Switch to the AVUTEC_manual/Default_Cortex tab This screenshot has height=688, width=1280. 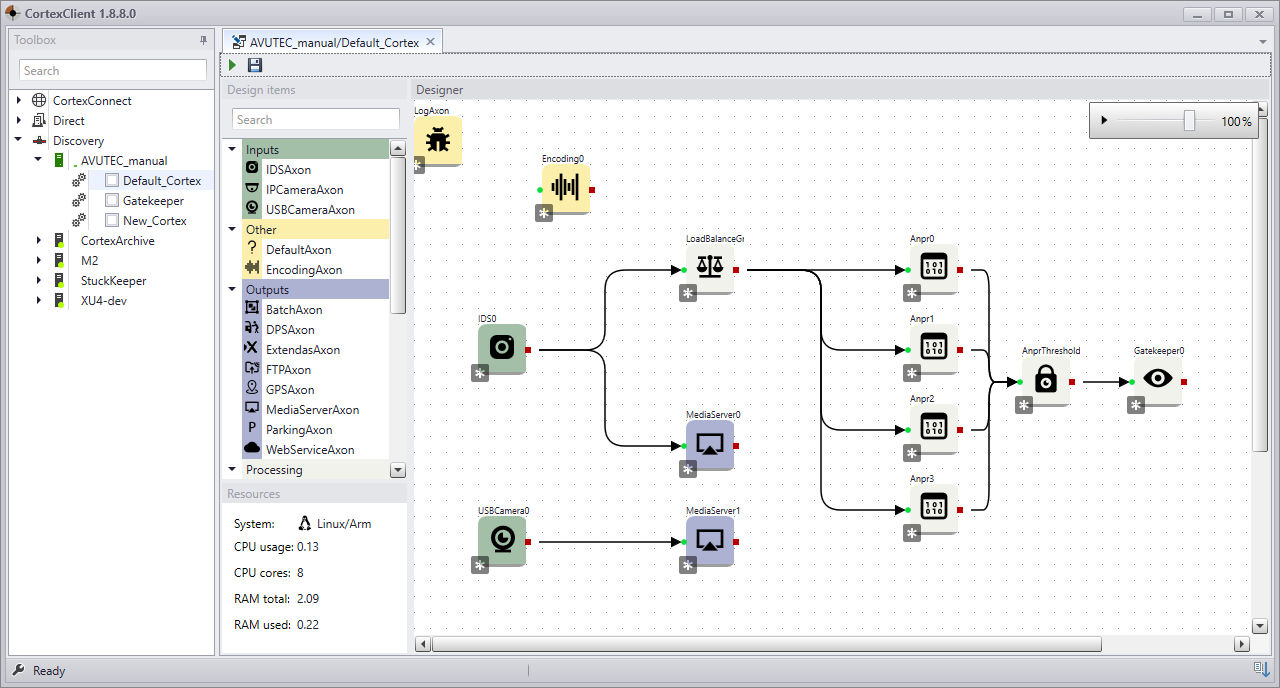tap(334, 42)
